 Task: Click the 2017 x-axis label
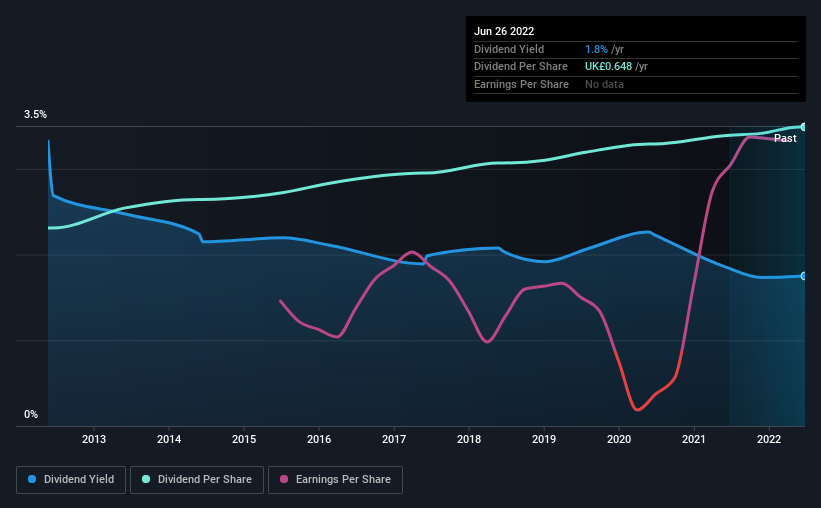click(x=394, y=439)
